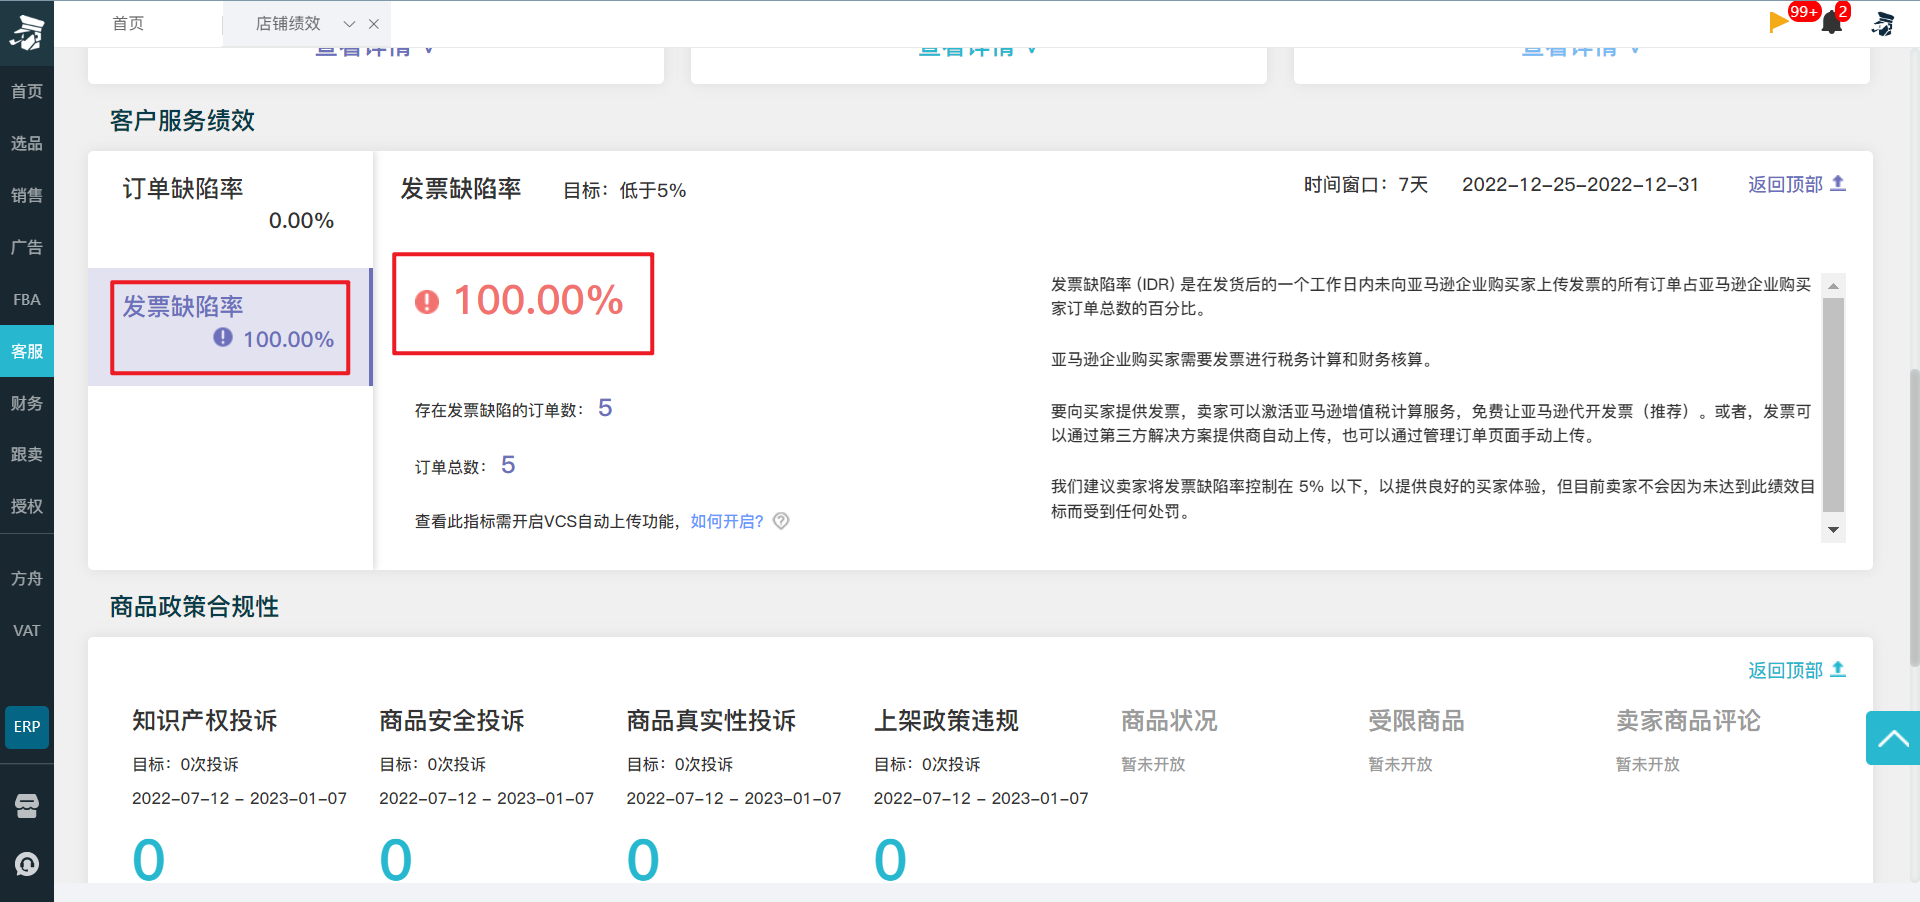This screenshot has width=1920, height=902.
Task: Open 销售 in the sidebar
Action: coord(27,196)
